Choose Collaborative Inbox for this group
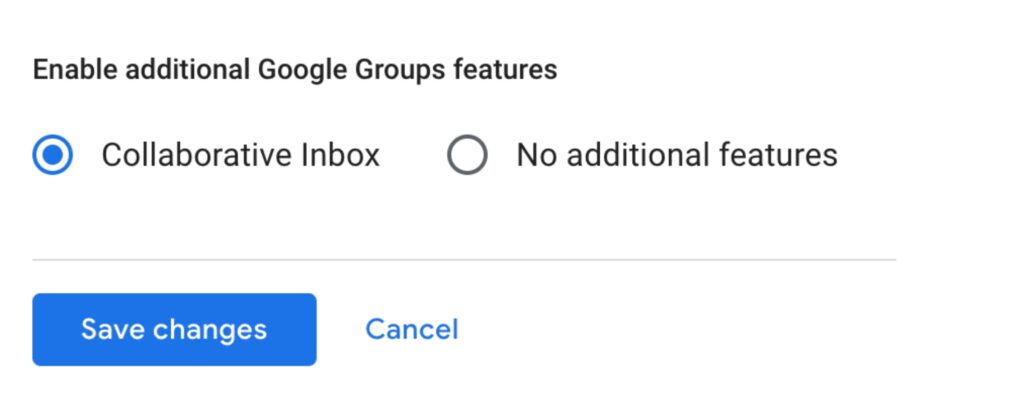 [53, 155]
